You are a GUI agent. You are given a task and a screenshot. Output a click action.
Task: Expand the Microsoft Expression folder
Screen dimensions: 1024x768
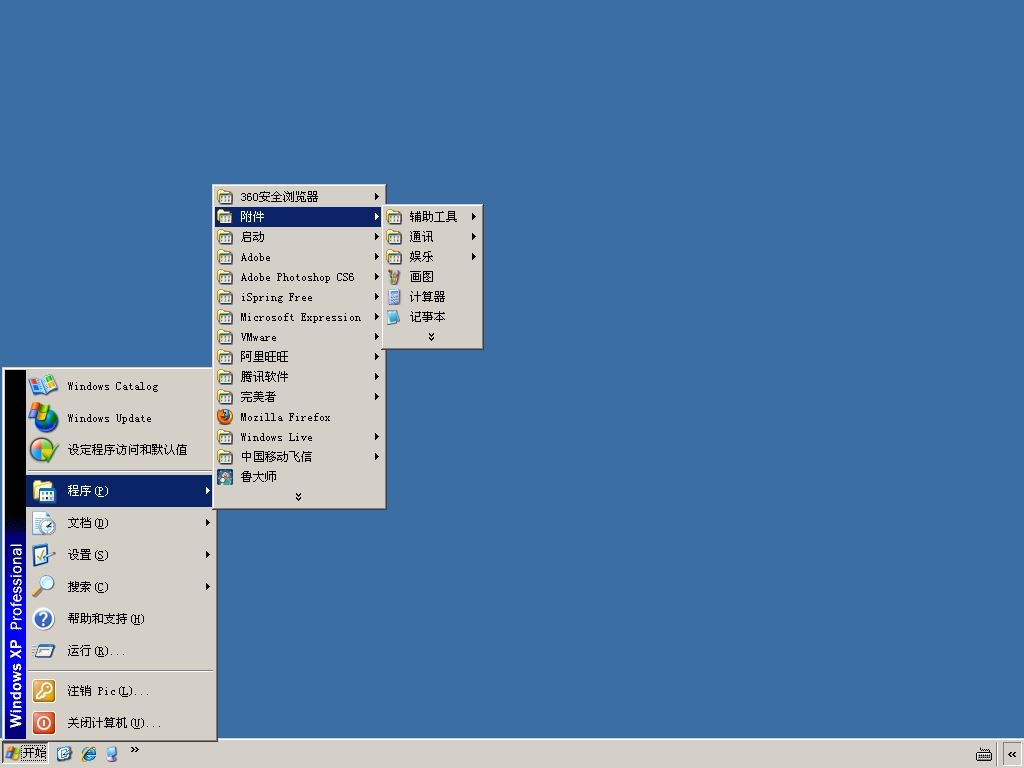pos(298,317)
